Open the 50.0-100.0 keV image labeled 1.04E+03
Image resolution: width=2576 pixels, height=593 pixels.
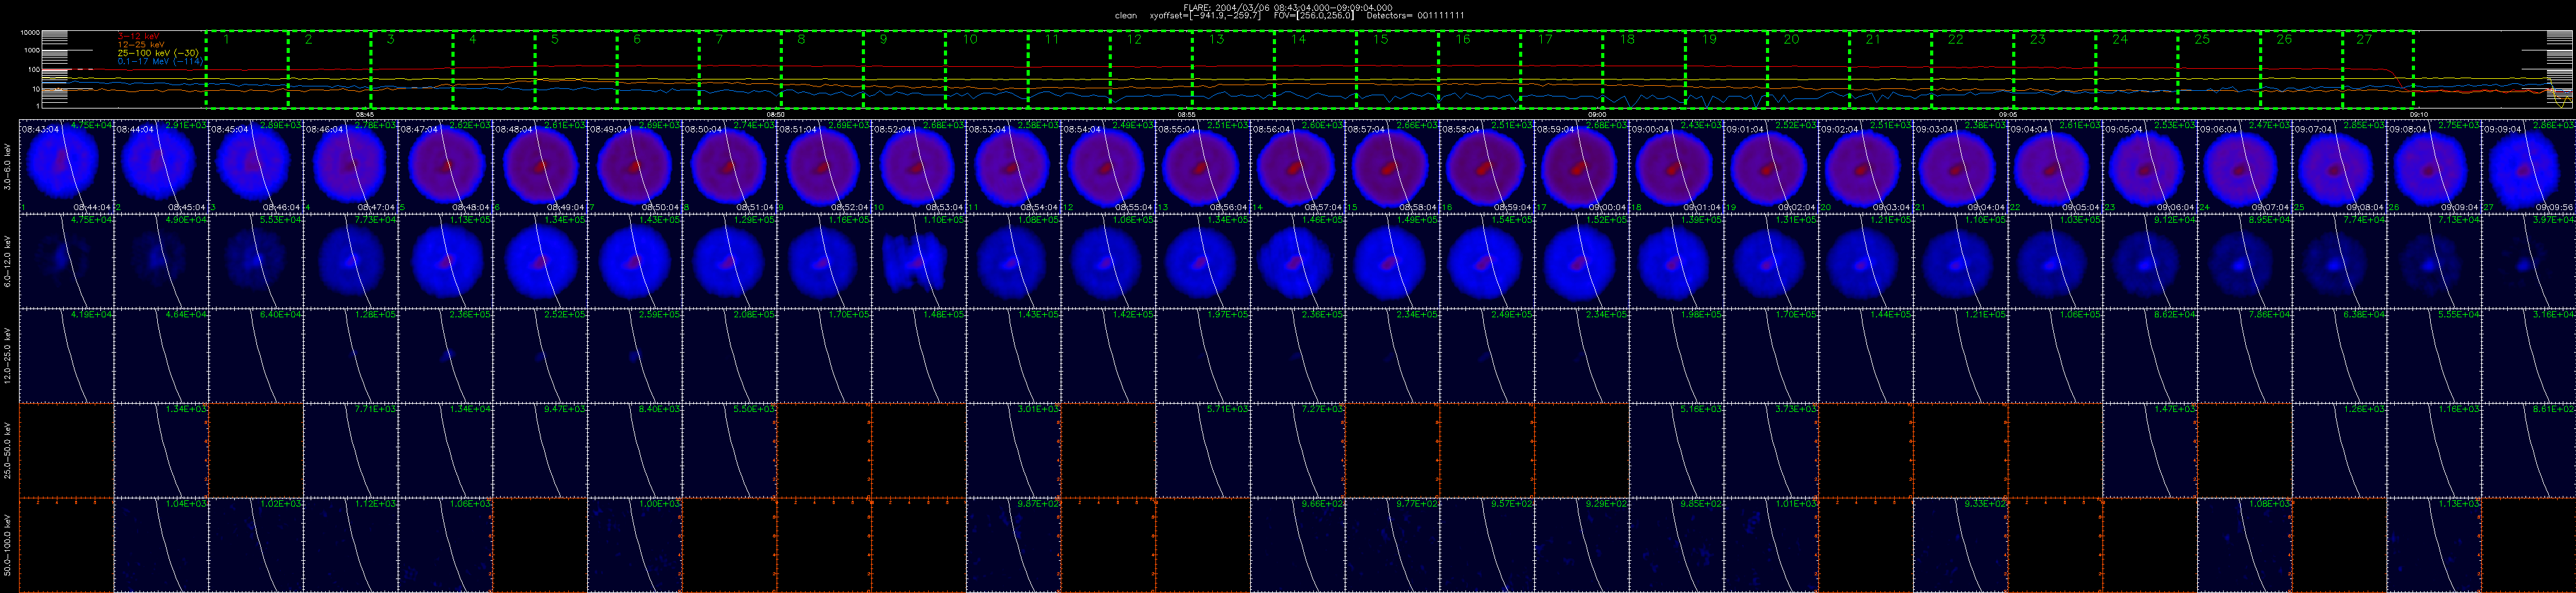(x=161, y=546)
